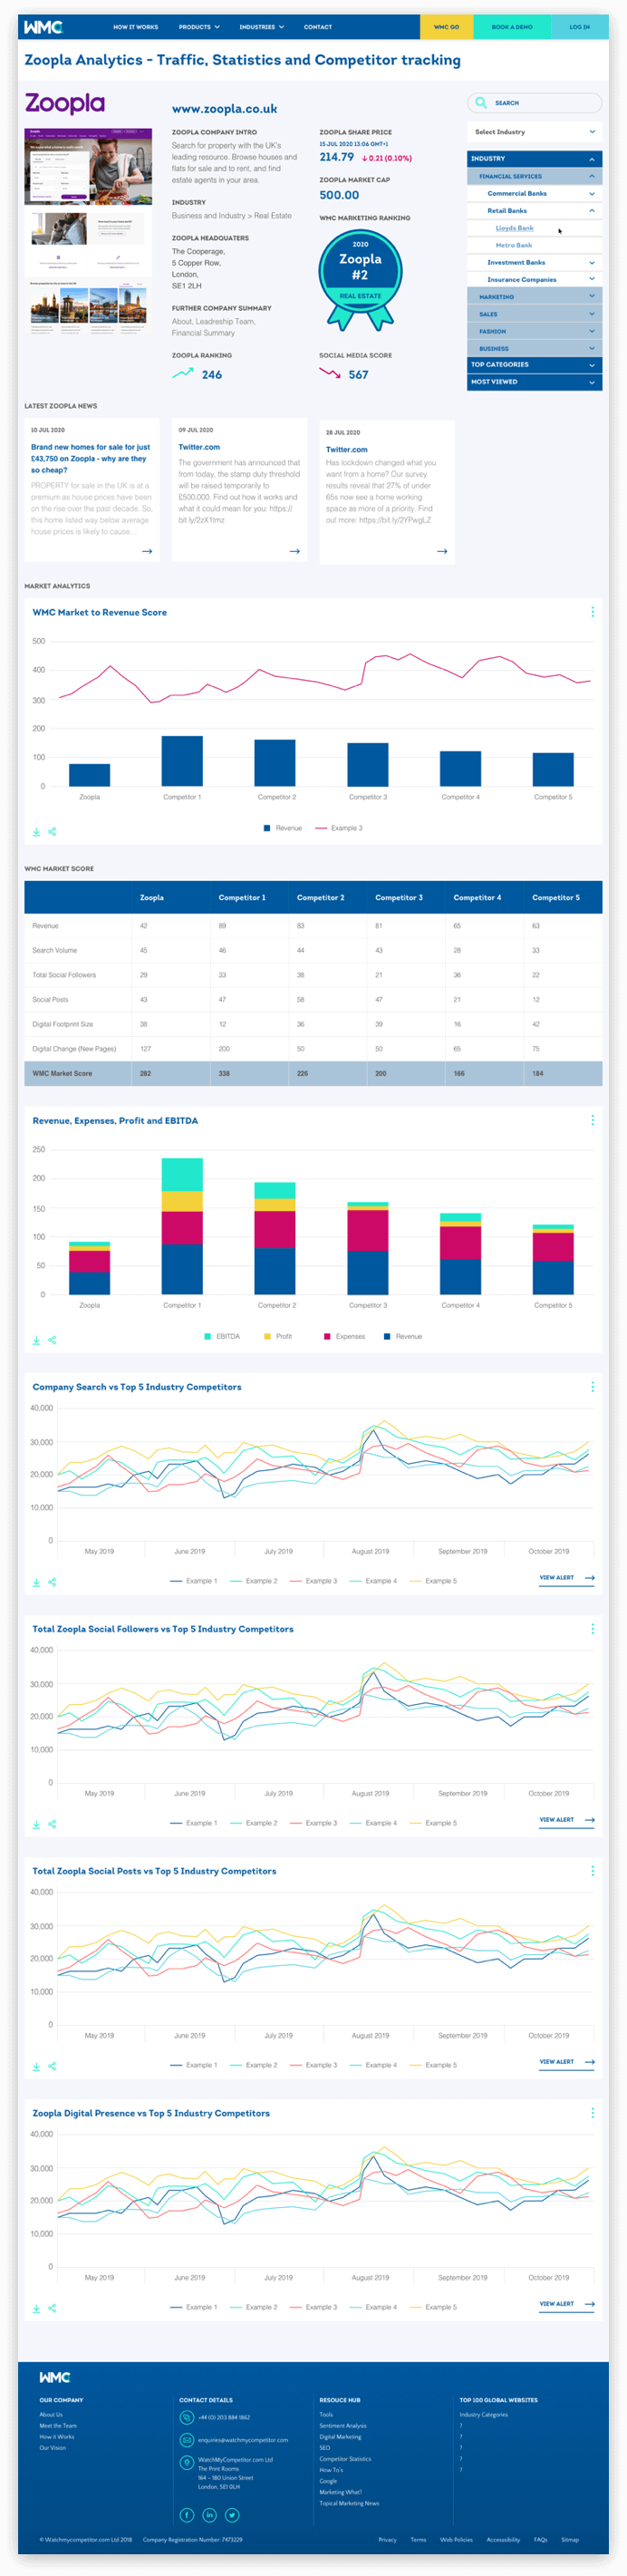Open How It Works in the navigation
This screenshot has width=627, height=2576.
[135, 27]
